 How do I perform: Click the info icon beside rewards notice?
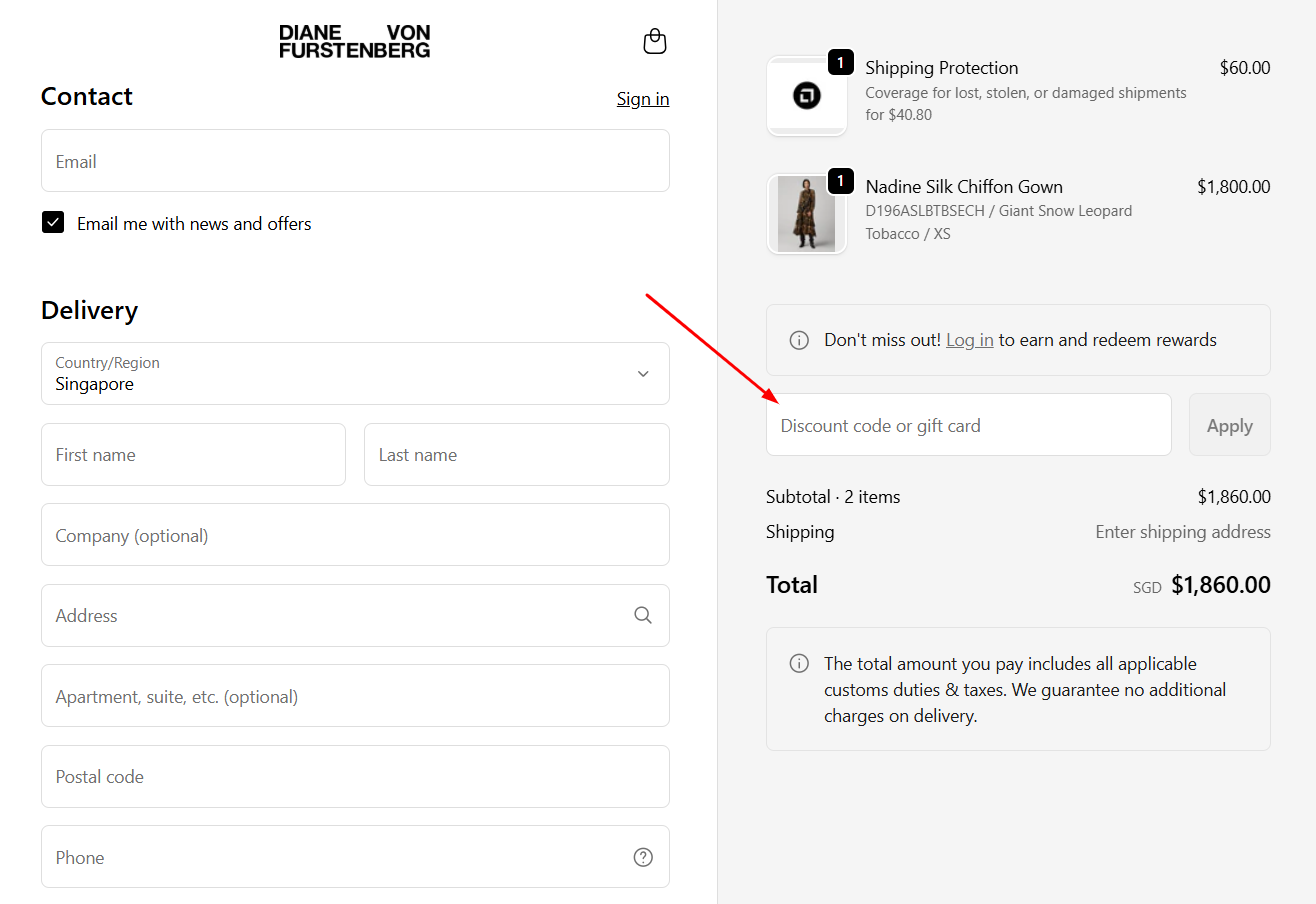(799, 340)
